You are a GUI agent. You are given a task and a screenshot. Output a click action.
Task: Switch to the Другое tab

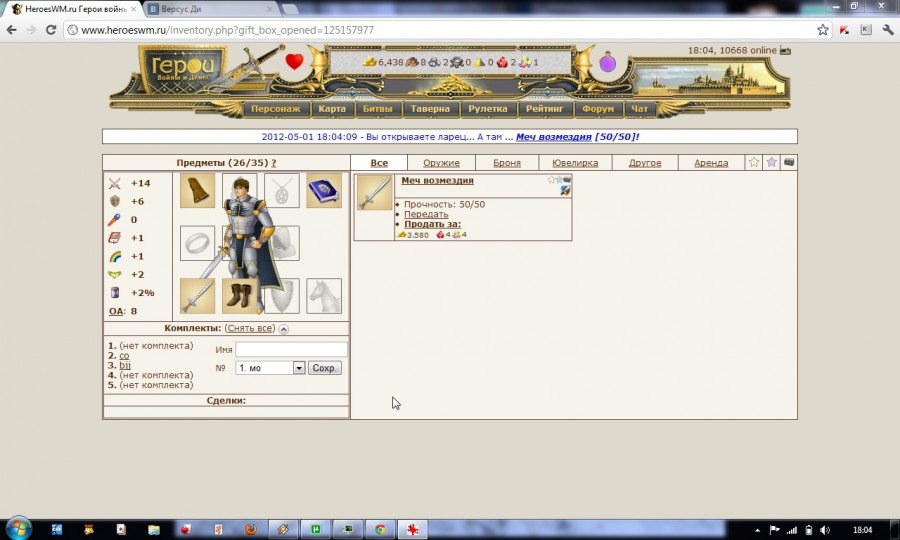(x=645, y=163)
